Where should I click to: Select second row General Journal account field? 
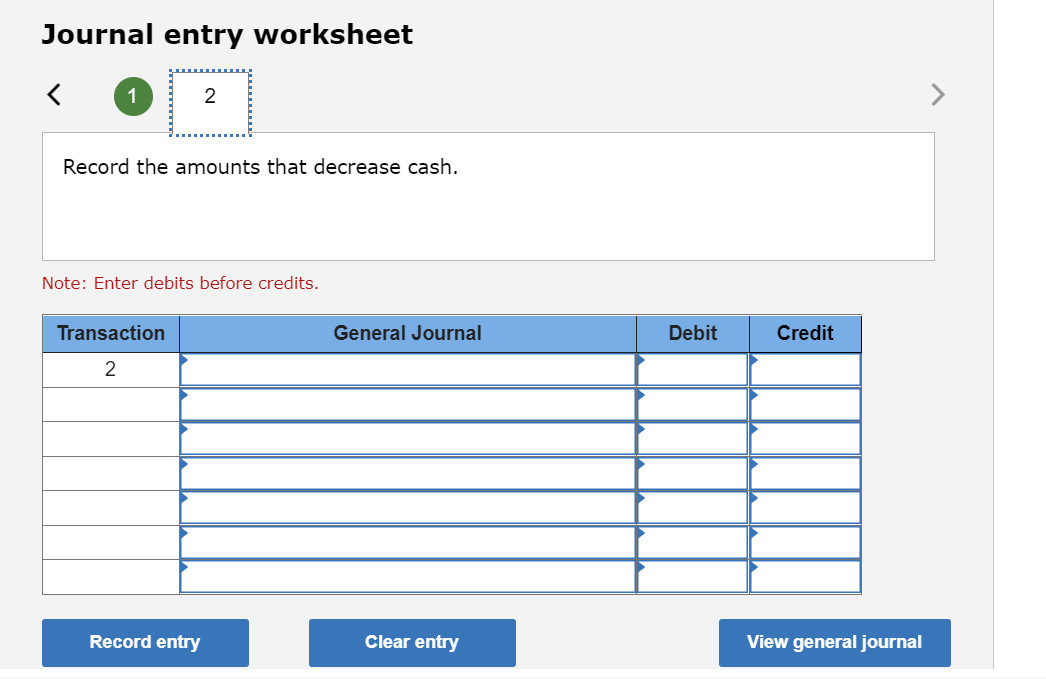point(408,404)
